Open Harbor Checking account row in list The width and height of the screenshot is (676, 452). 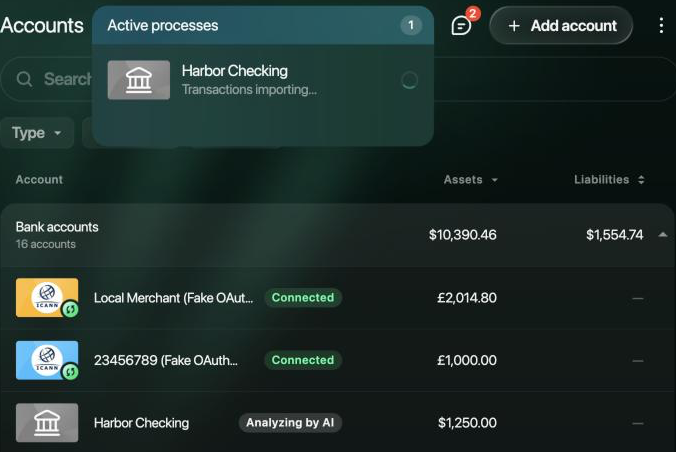(338, 423)
